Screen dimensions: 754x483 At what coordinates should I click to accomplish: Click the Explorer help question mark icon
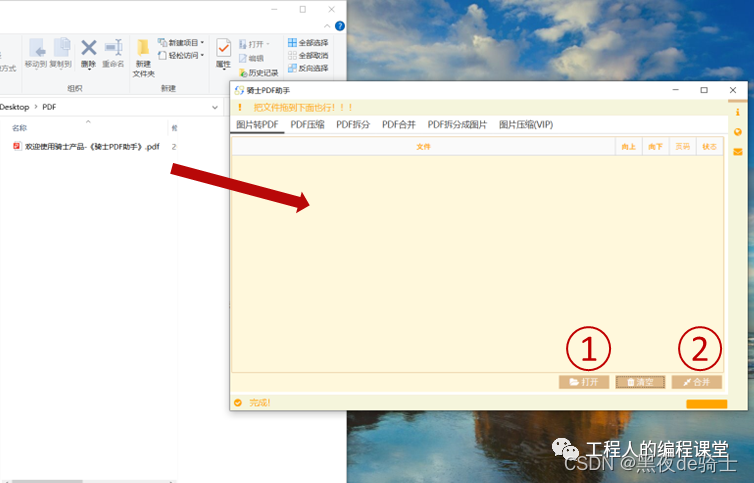pos(339,26)
